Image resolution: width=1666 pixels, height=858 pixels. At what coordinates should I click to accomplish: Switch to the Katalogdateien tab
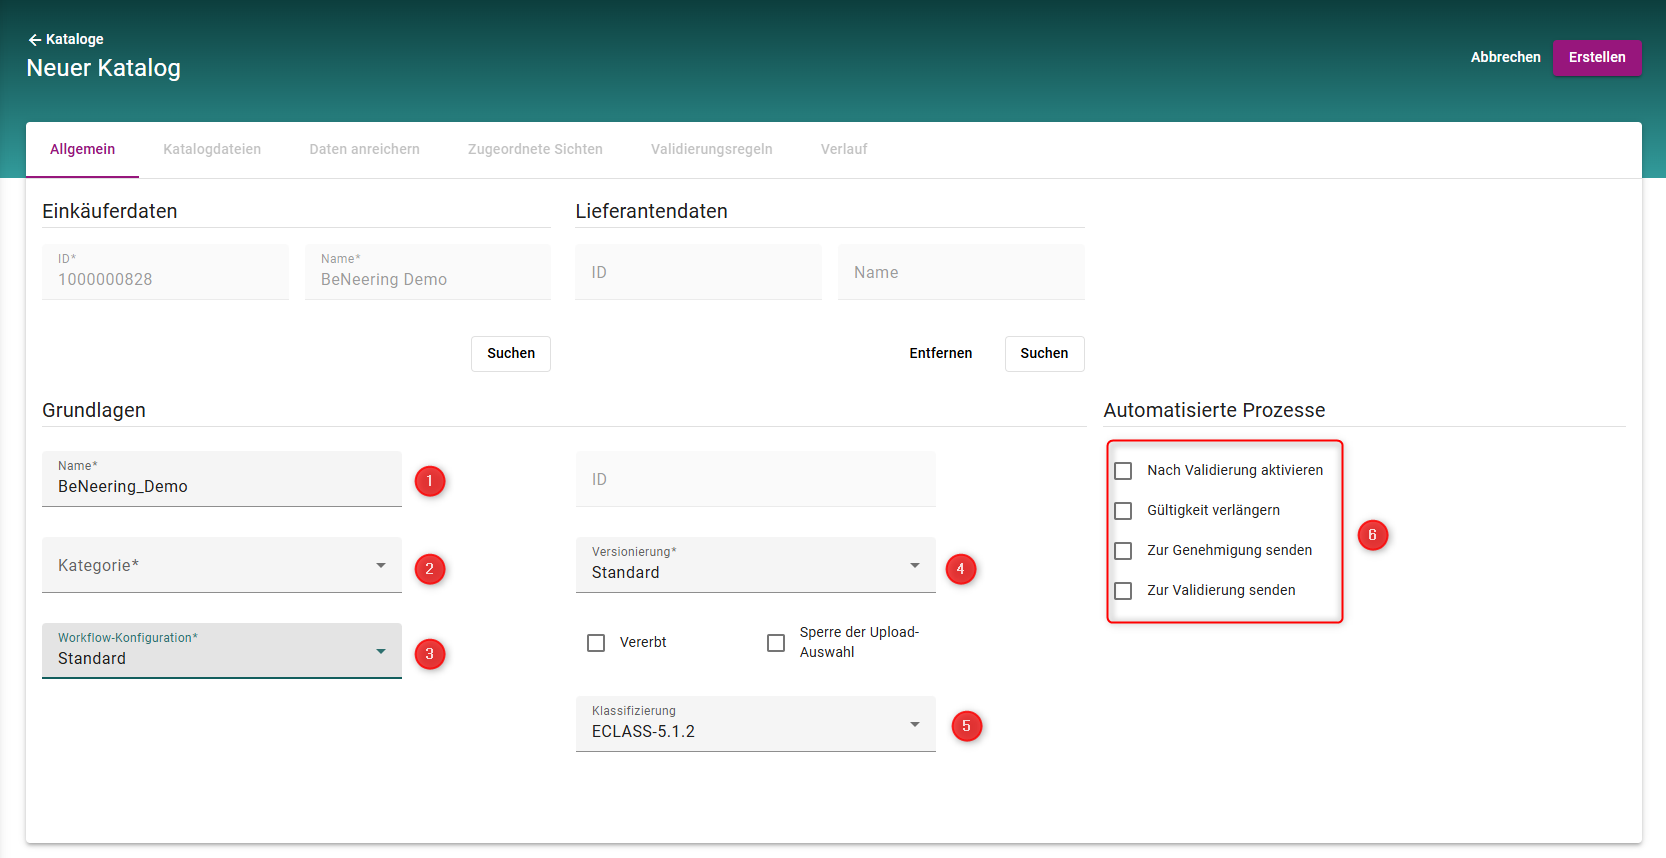[x=212, y=150]
